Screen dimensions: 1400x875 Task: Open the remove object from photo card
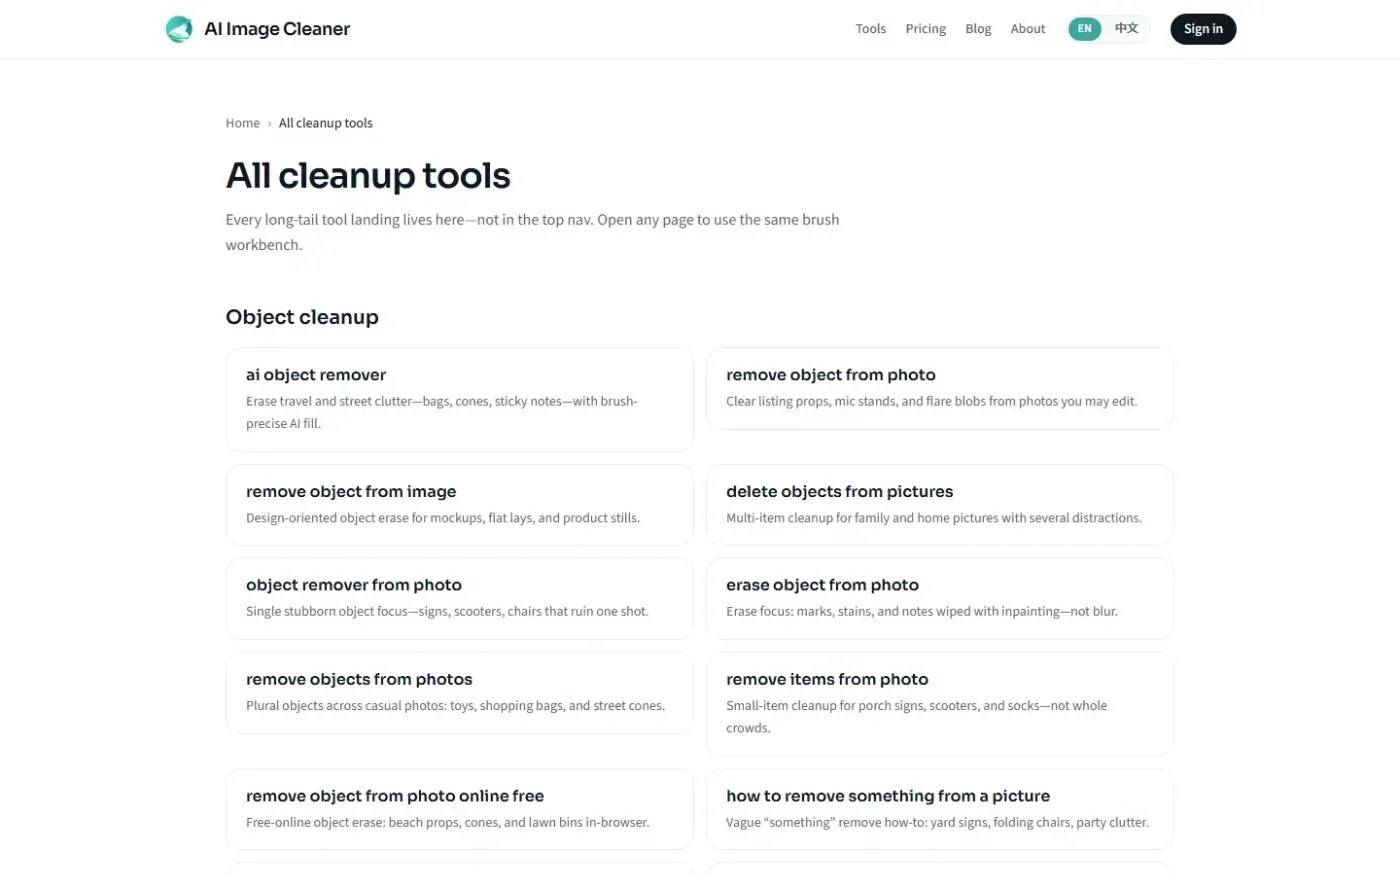click(x=940, y=388)
